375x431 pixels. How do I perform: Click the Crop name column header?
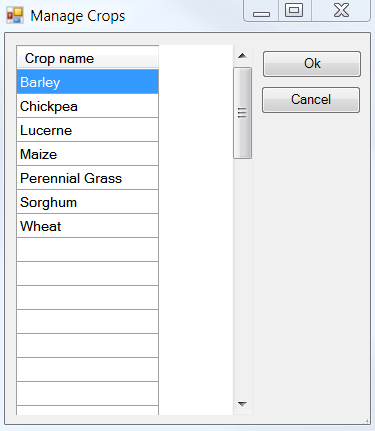[88, 58]
